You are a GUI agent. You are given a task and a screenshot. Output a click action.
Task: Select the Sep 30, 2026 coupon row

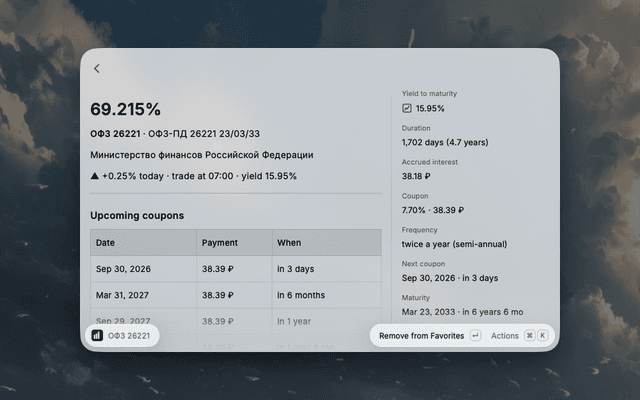click(x=236, y=269)
